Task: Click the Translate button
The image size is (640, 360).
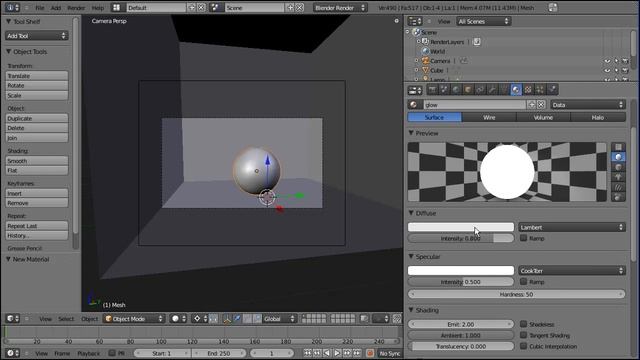Action: 37,76
